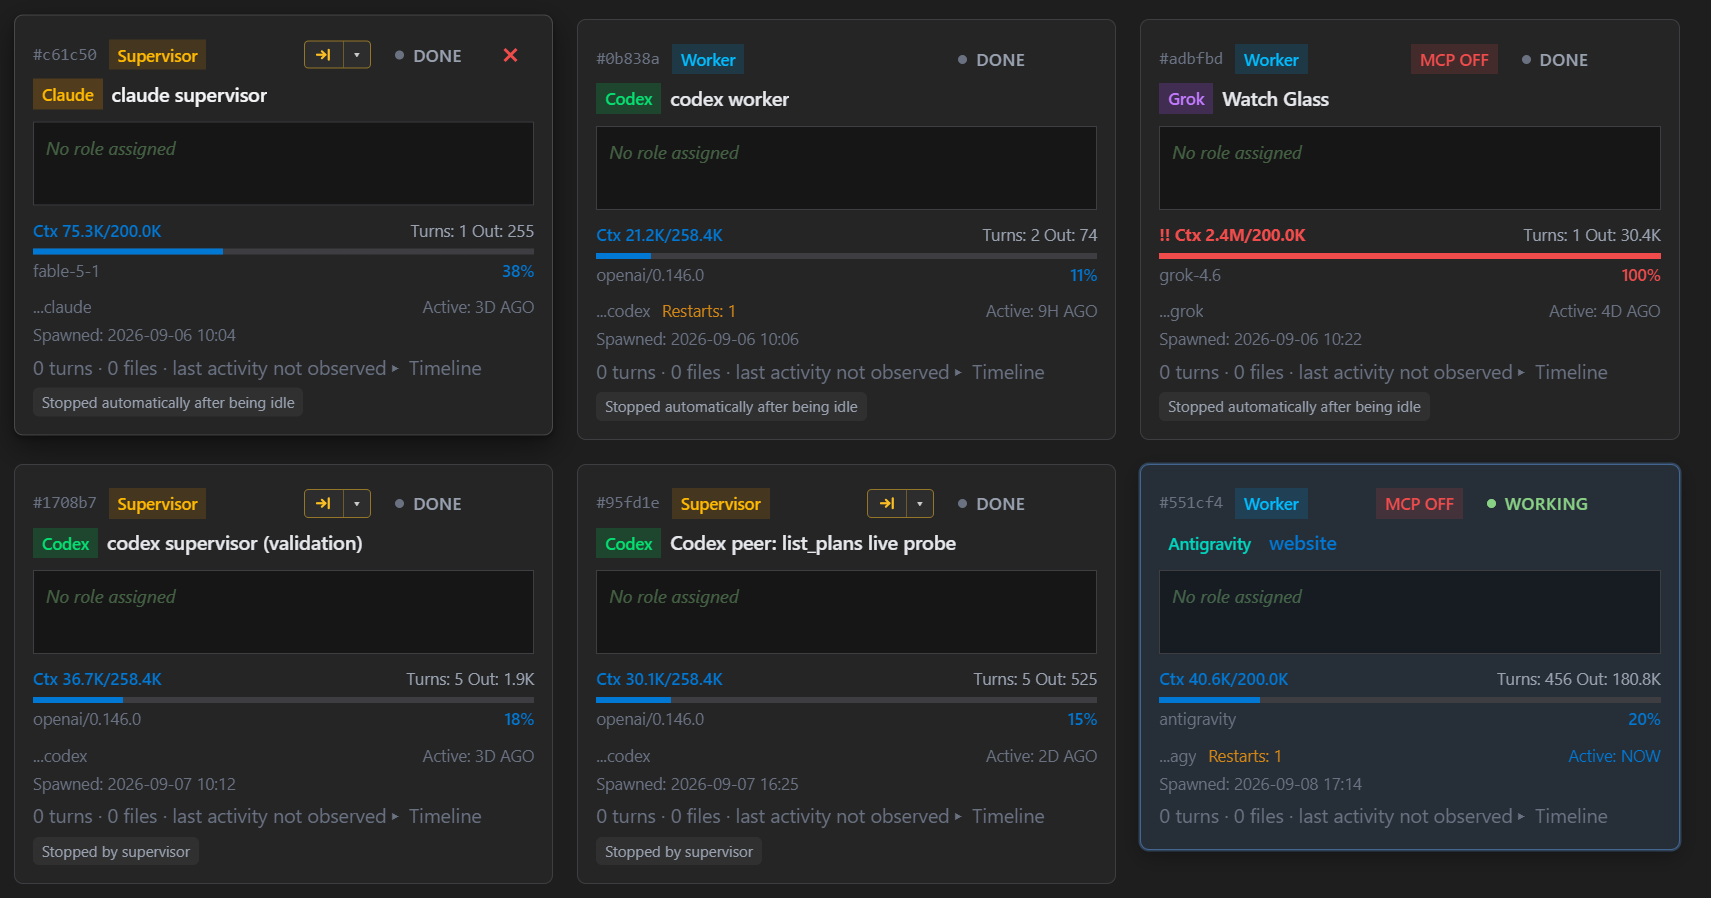Click the Grok provider badge
1711x898 pixels.
coord(1186,99)
